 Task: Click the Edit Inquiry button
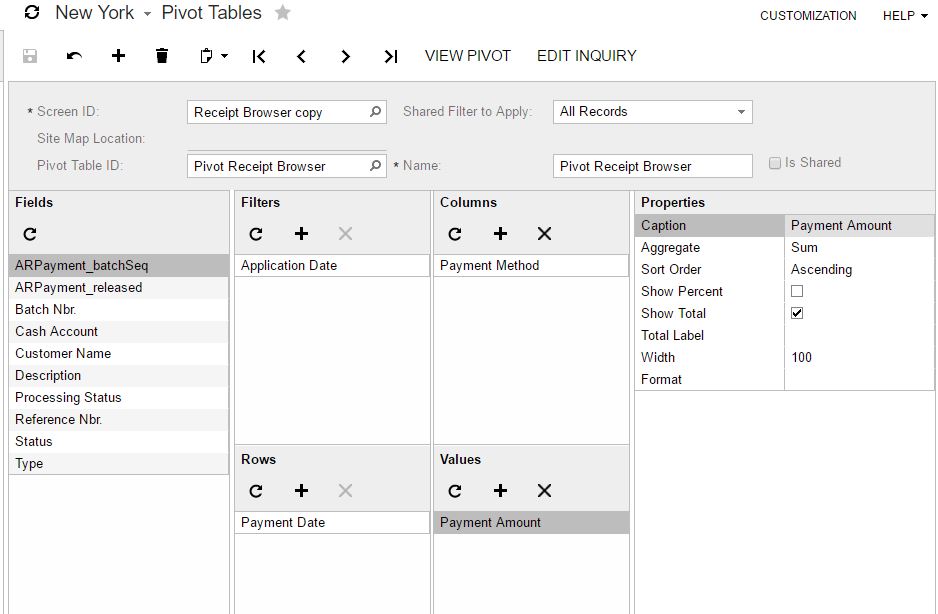point(587,56)
